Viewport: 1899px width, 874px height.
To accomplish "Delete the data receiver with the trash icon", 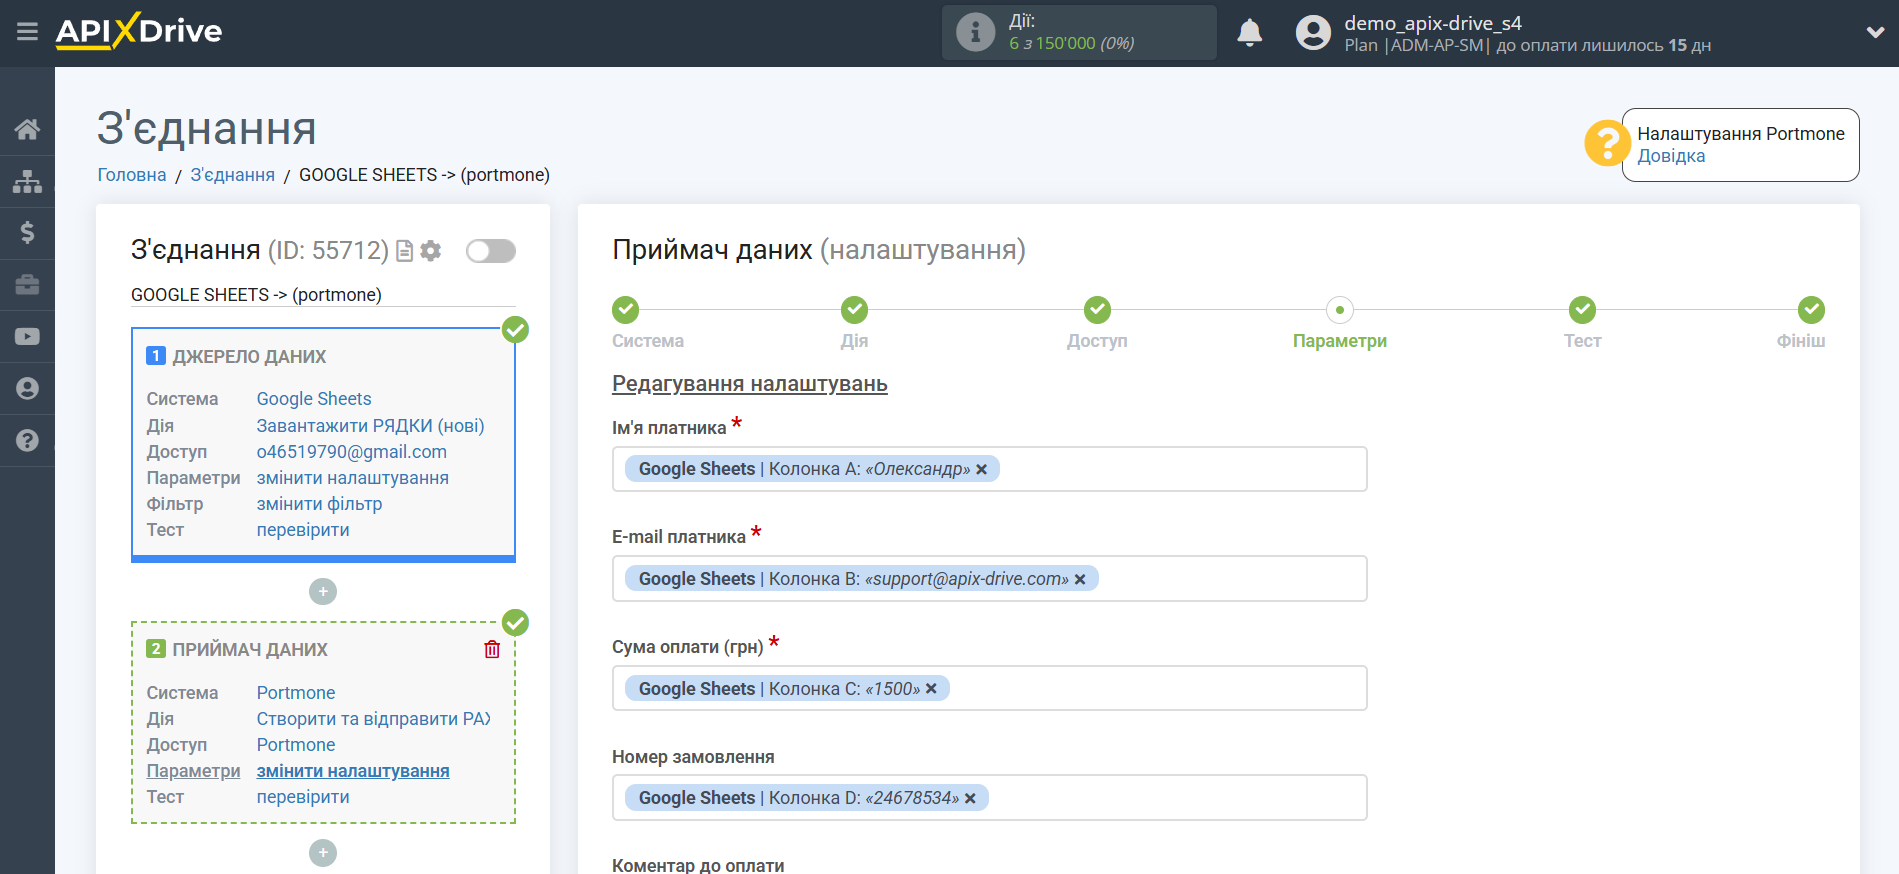I will 492,650.
